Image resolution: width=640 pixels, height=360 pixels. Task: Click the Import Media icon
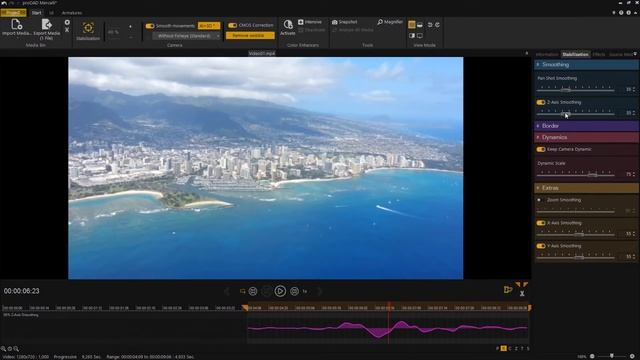pos(16,25)
